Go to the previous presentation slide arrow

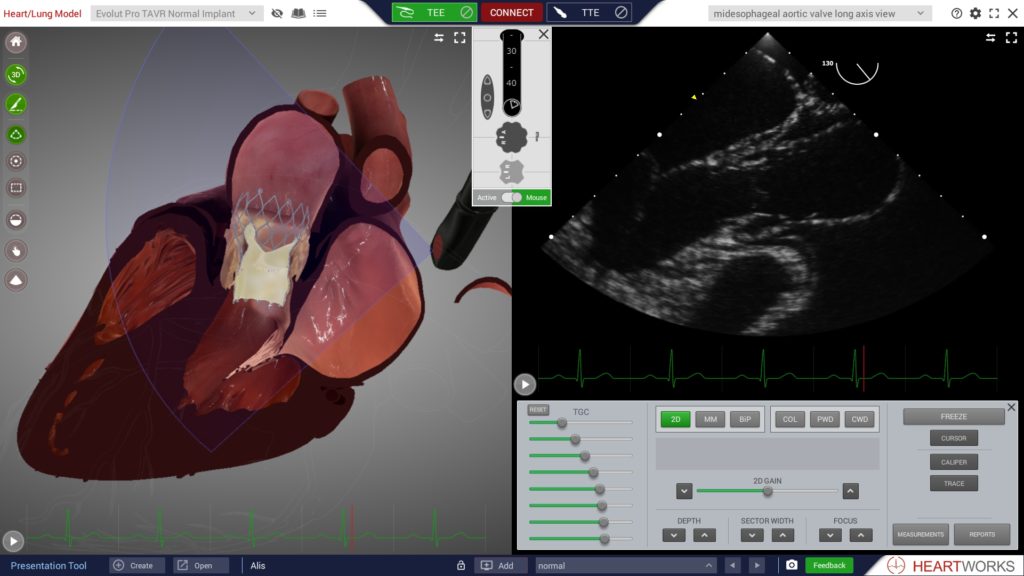click(x=733, y=566)
